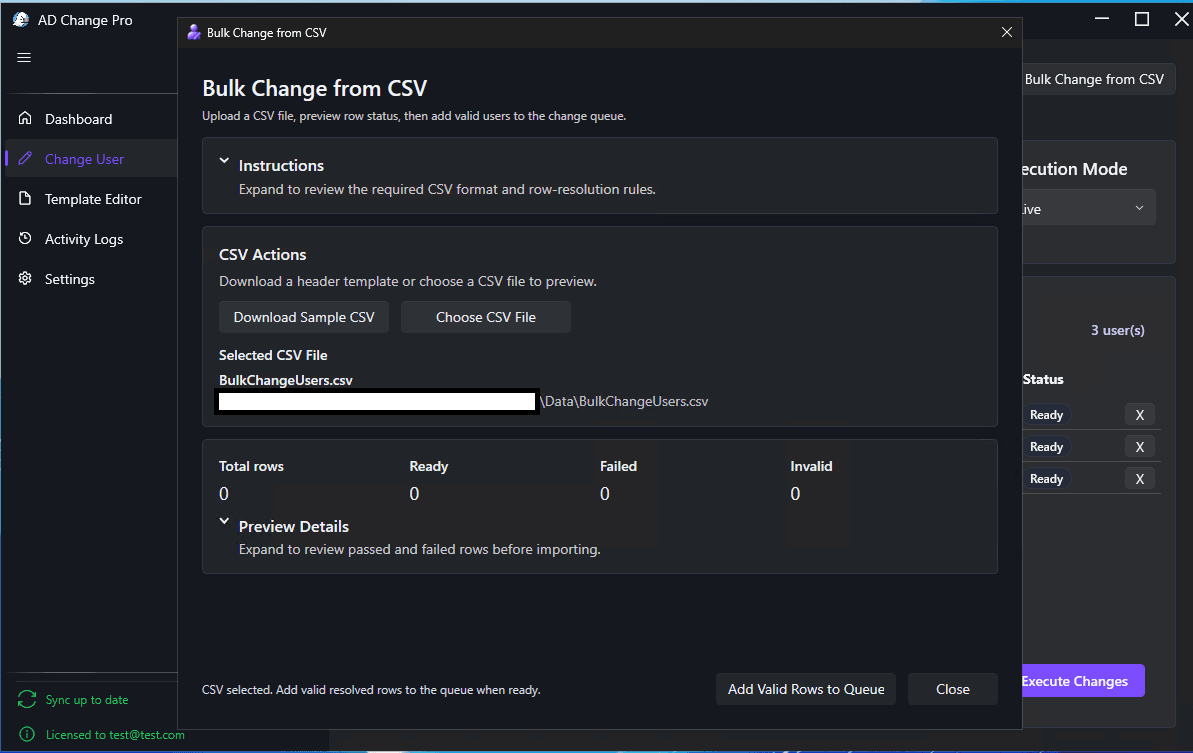Click the Settings gear icon
Viewport: 1193px width, 753px height.
[x=25, y=278]
